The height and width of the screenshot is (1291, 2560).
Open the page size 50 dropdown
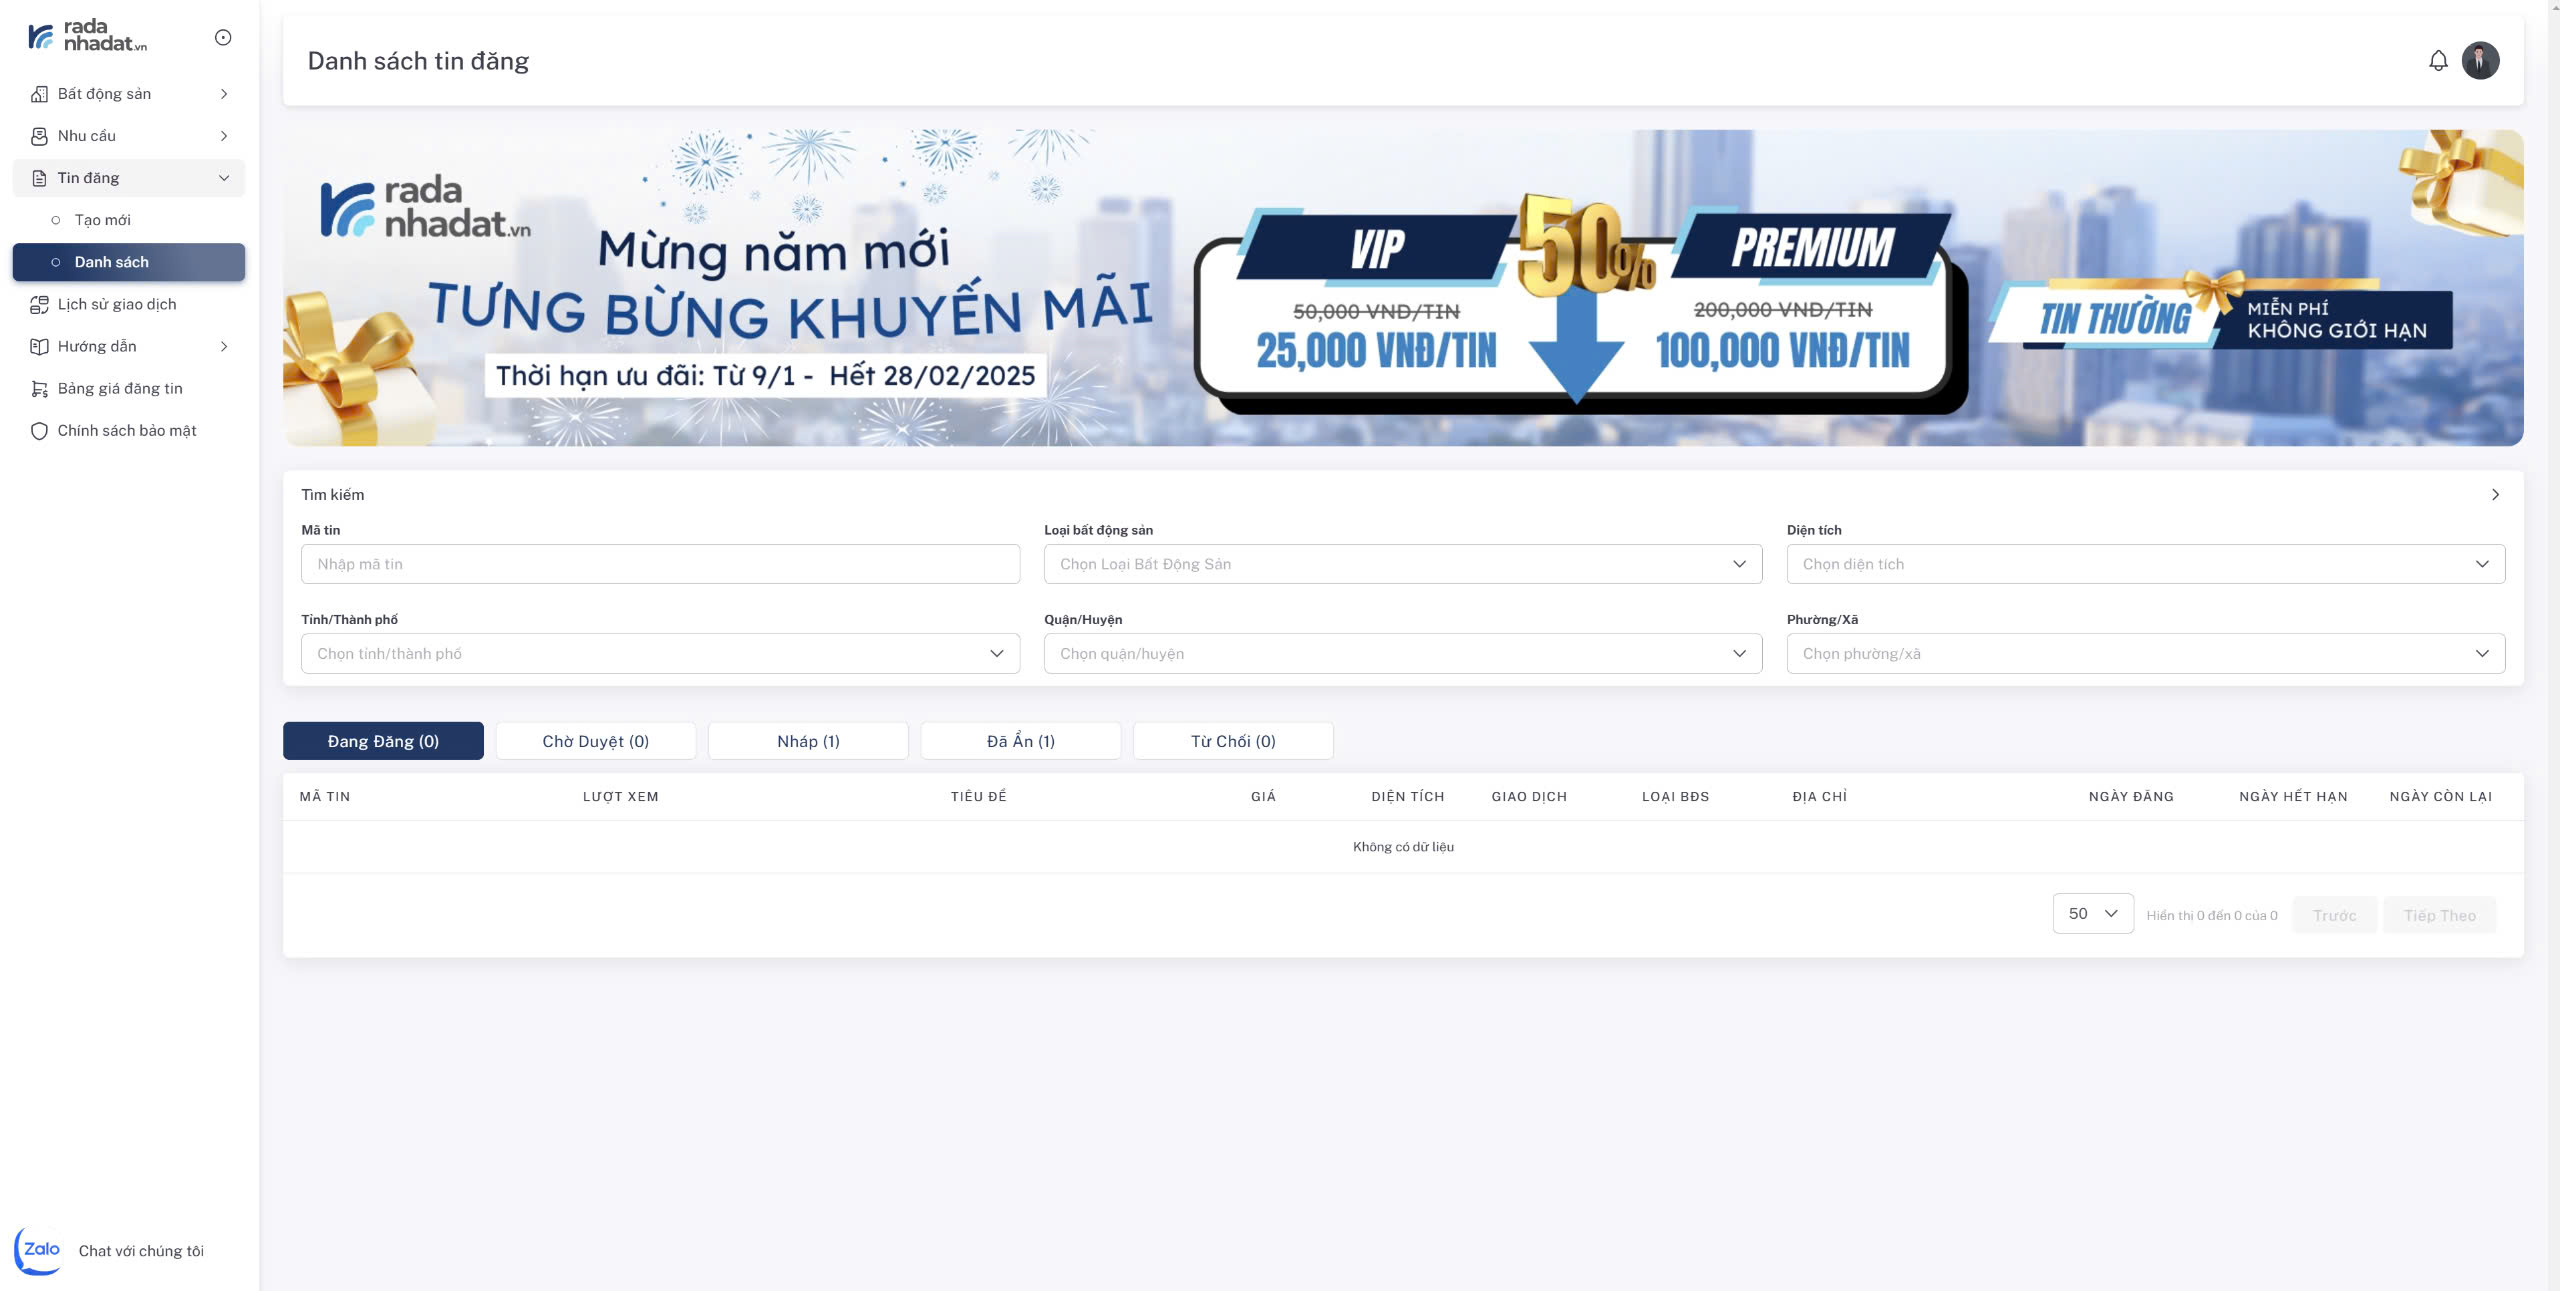click(2092, 914)
